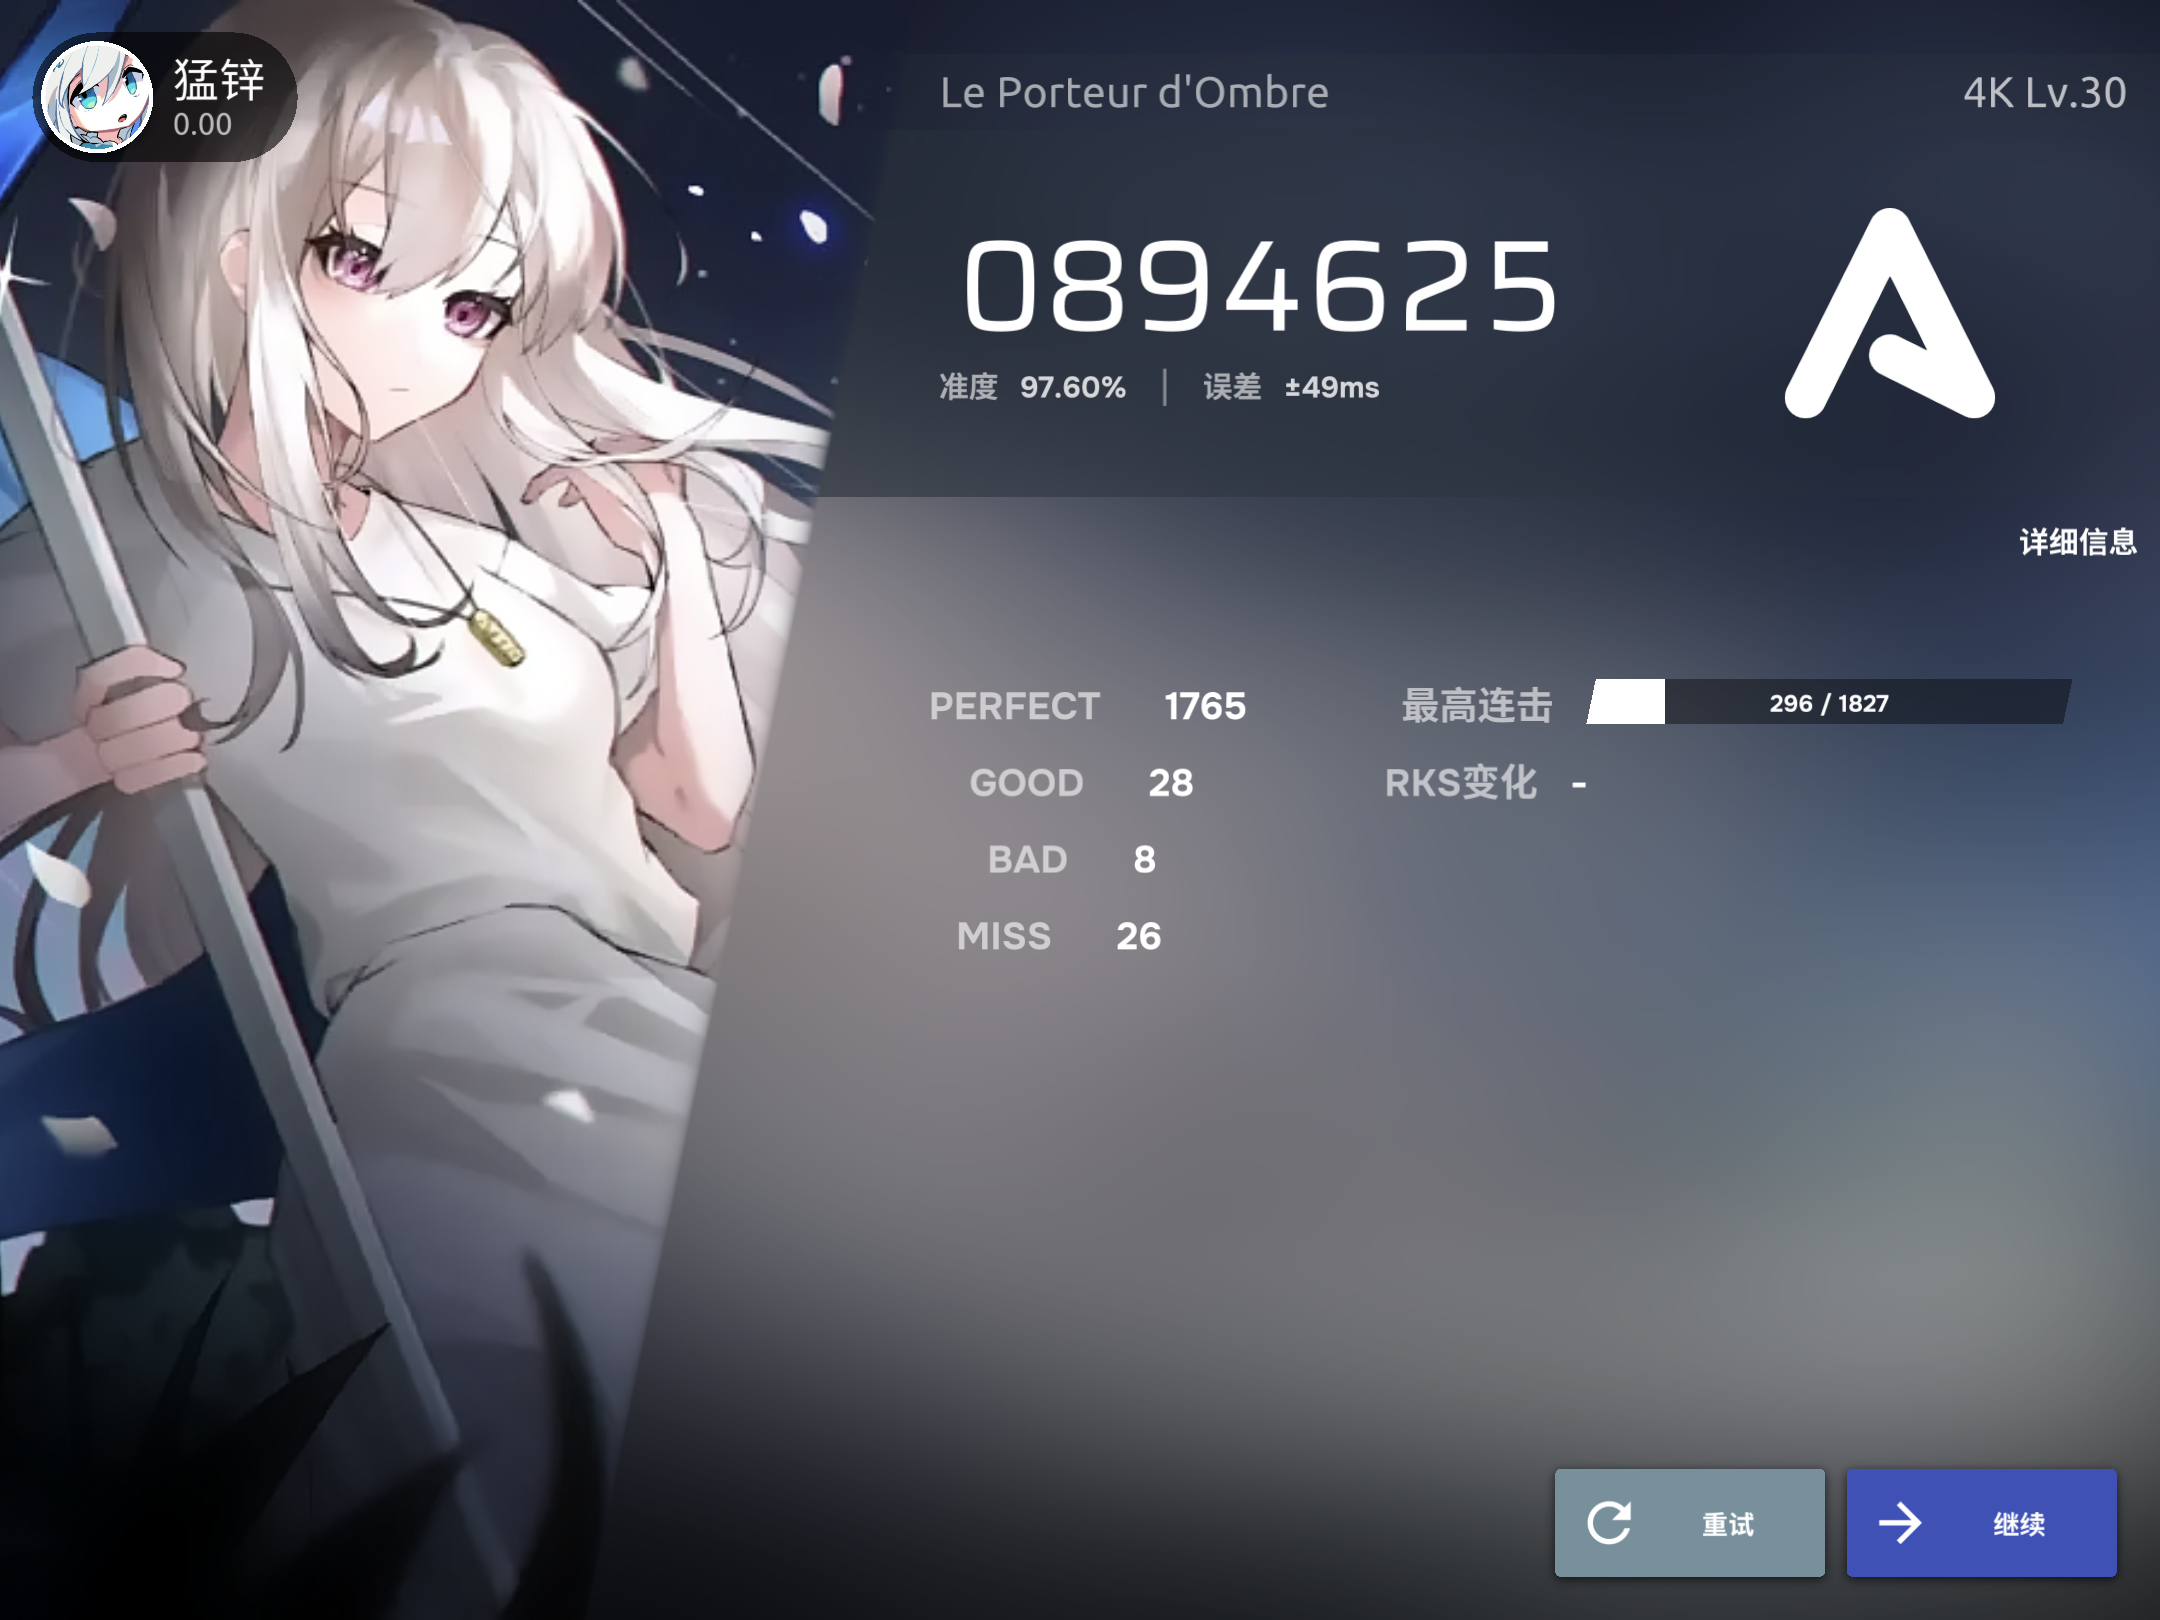The height and width of the screenshot is (1620, 2160).
Task: Click the 继续 continue button
Action: (1982, 1523)
